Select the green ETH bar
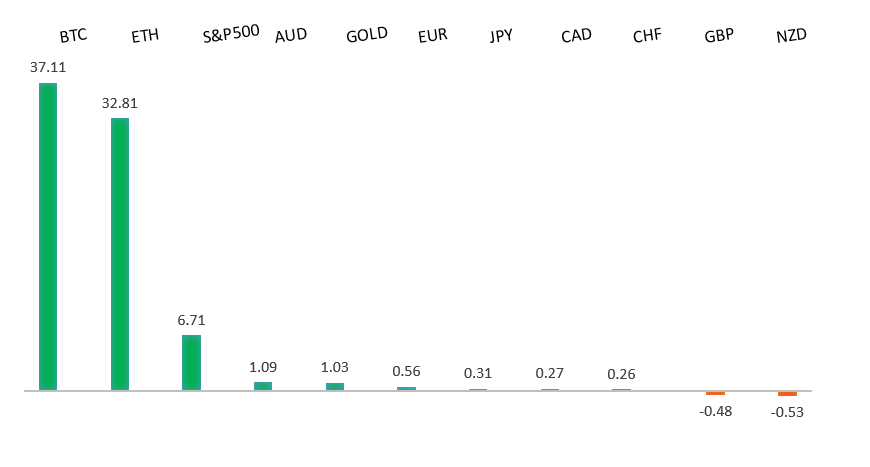 120,254
